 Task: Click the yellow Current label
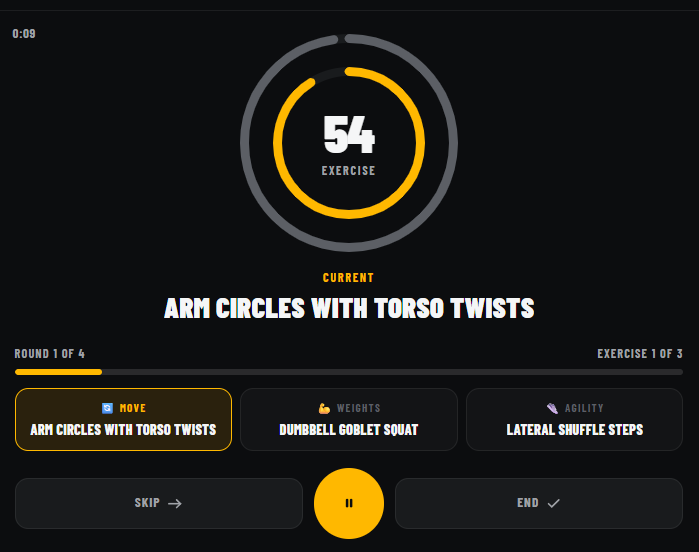tap(349, 278)
